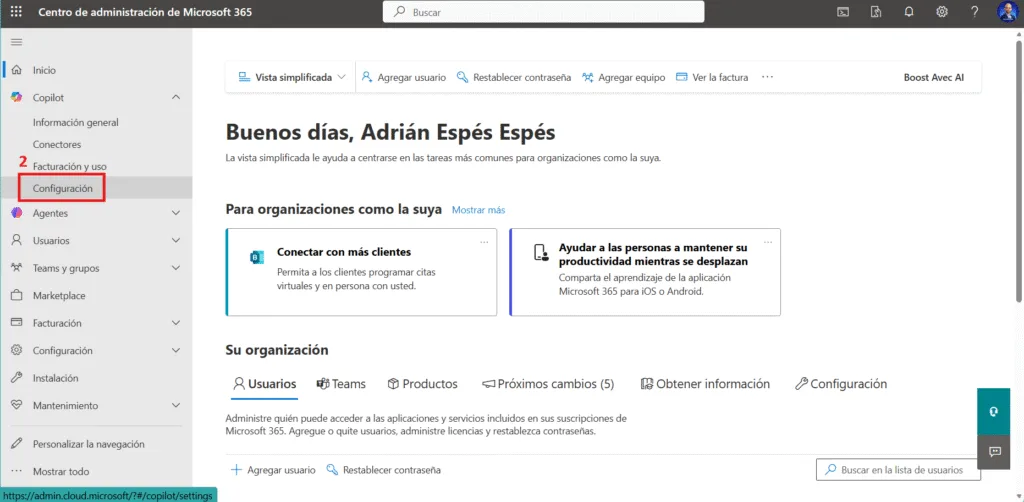The image size is (1024, 502).
Task: Click the Facturación card icon in sidebar
Action: (18, 322)
